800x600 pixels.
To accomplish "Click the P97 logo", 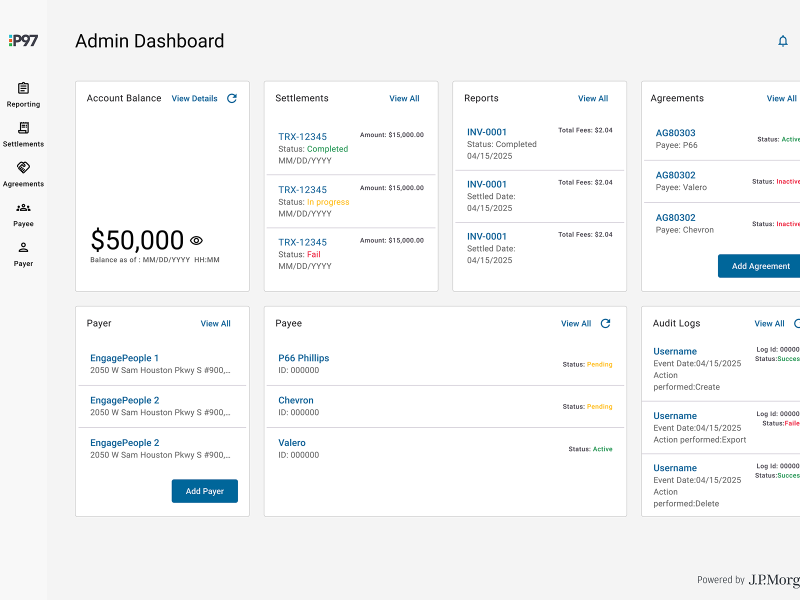I will [x=22, y=41].
